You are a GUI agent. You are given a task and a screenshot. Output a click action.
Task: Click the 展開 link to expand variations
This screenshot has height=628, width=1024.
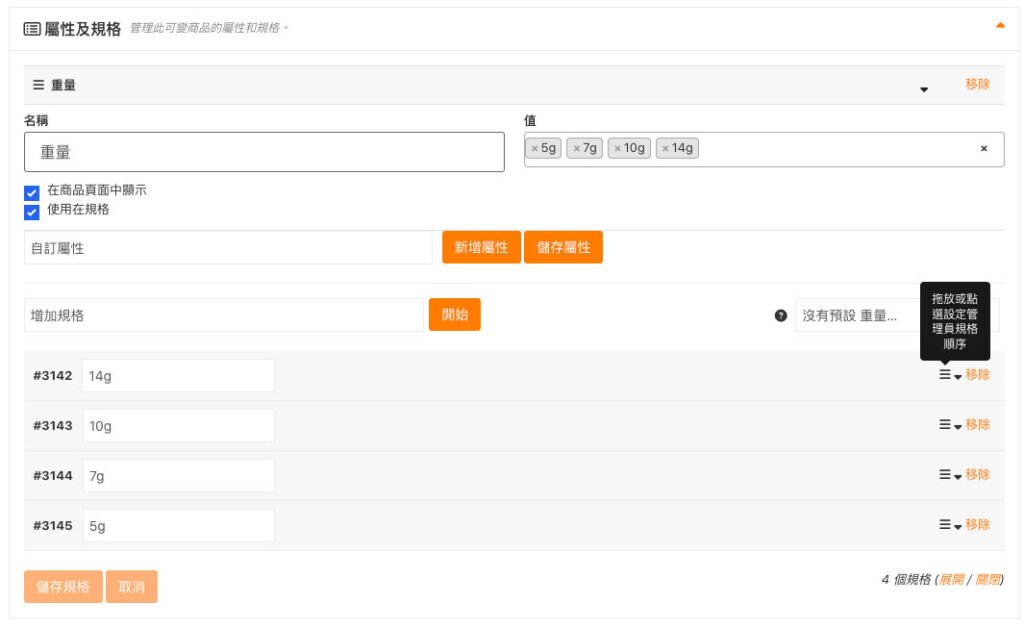point(951,580)
